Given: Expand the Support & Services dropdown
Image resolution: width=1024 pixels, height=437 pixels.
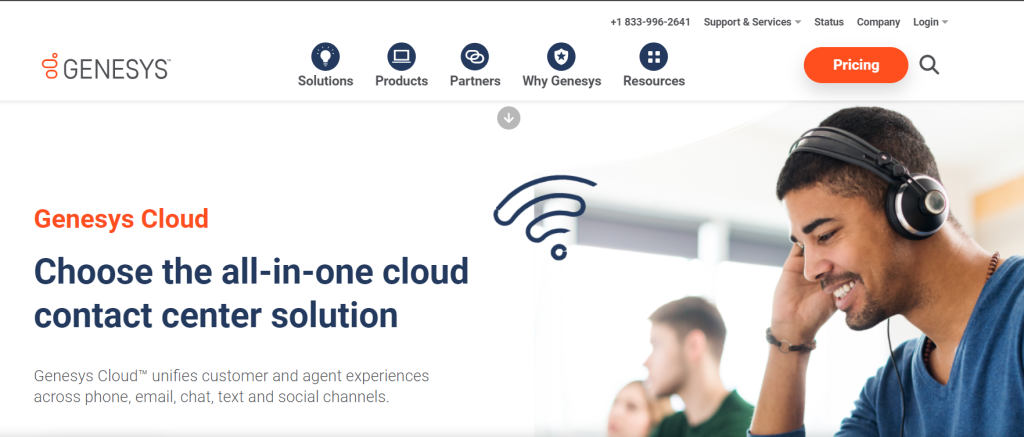Looking at the screenshot, I should coord(752,22).
